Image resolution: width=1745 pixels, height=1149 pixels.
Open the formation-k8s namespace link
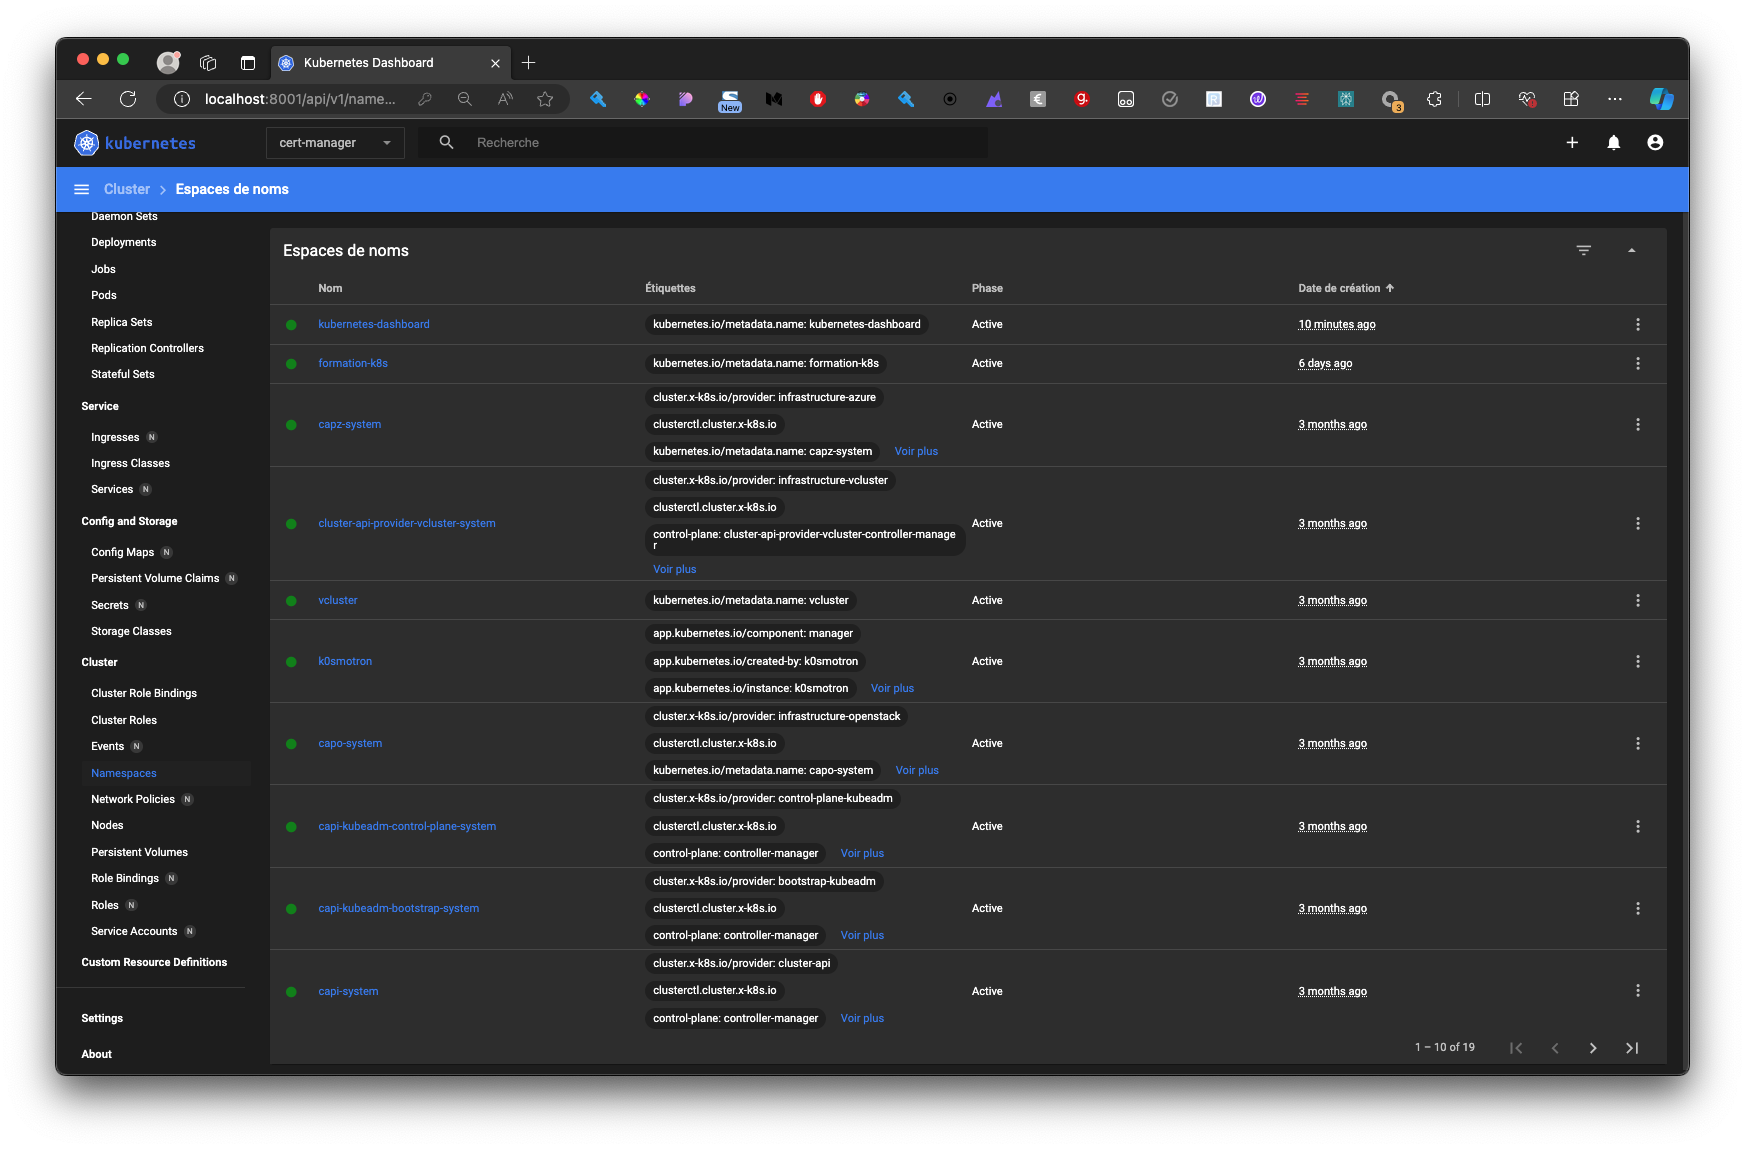pos(353,363)
